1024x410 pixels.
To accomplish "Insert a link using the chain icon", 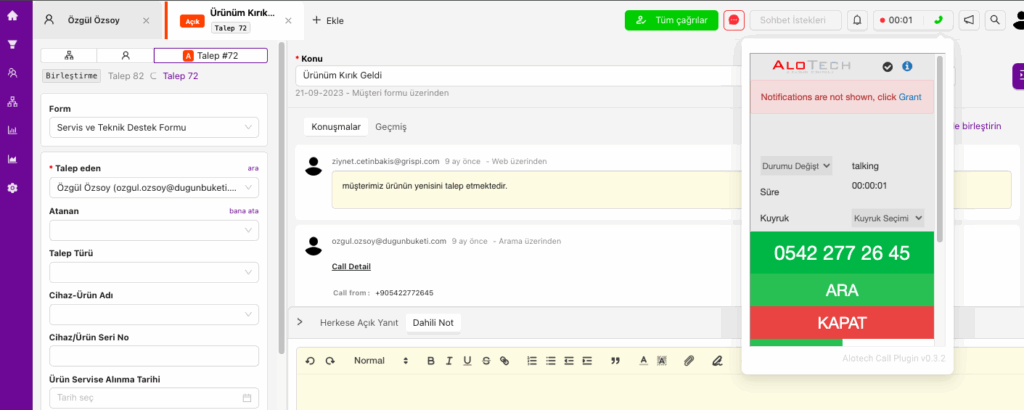I will [504, 360].
